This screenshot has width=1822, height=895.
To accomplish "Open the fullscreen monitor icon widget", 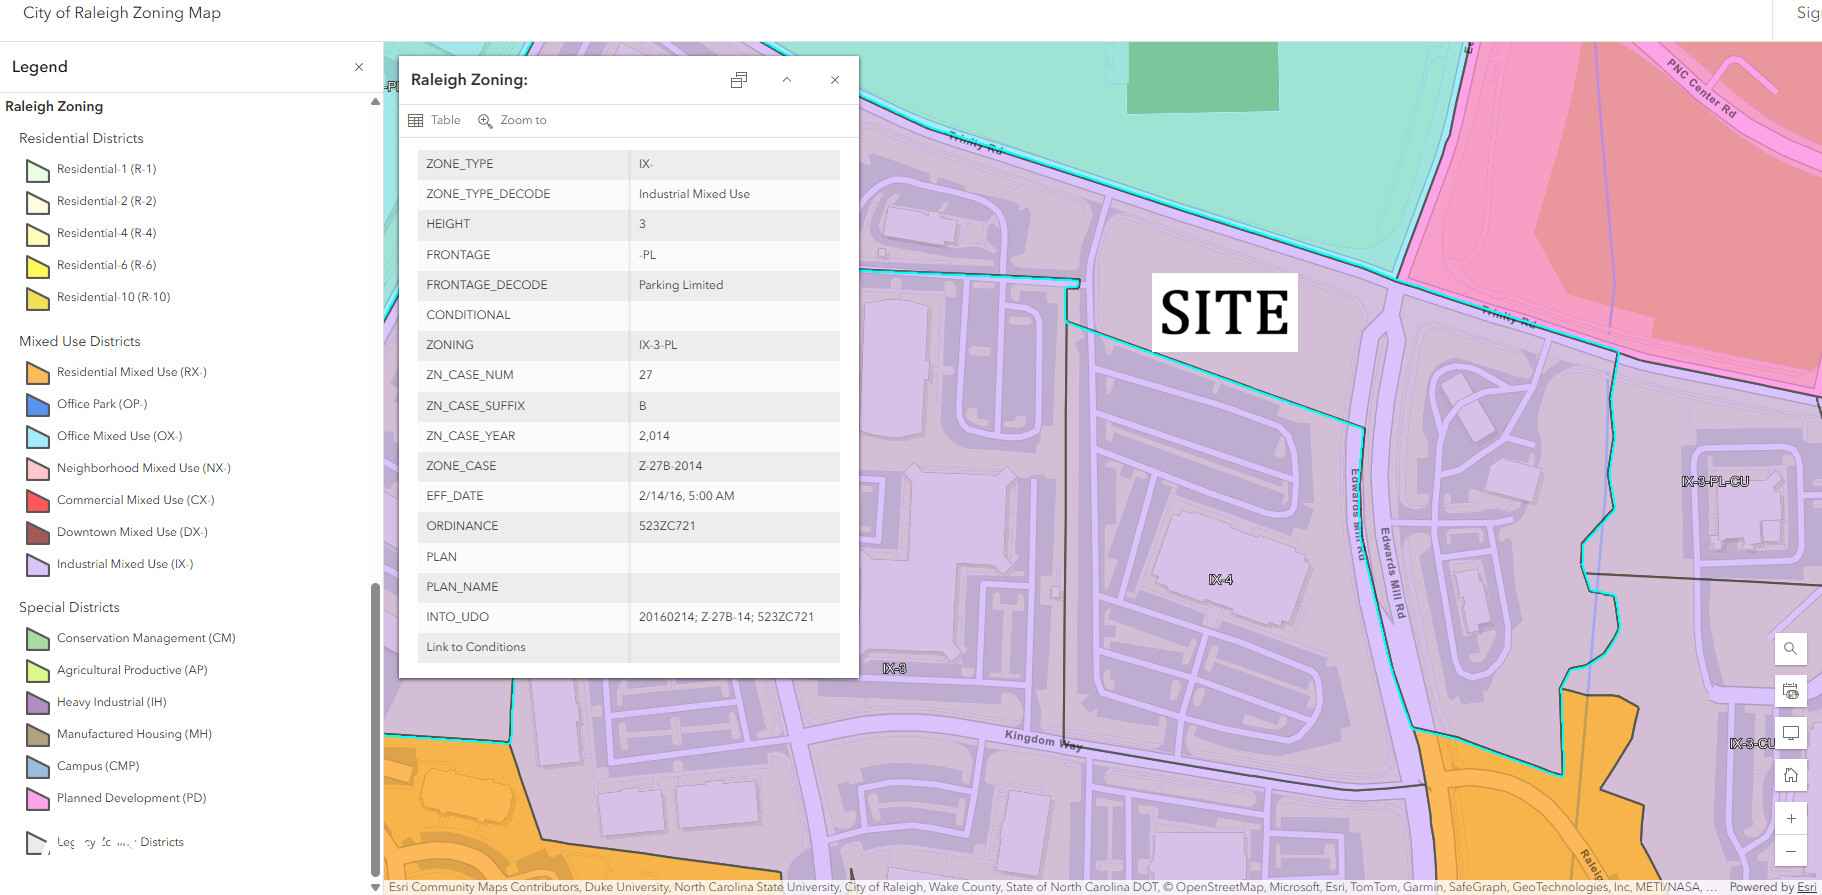I will 1790,733.
